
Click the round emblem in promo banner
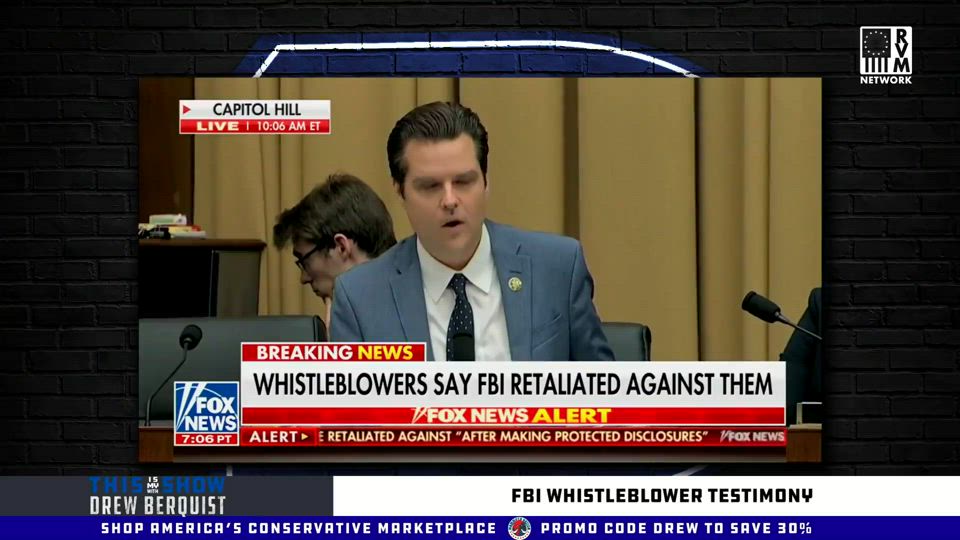[x=519, y=528]
